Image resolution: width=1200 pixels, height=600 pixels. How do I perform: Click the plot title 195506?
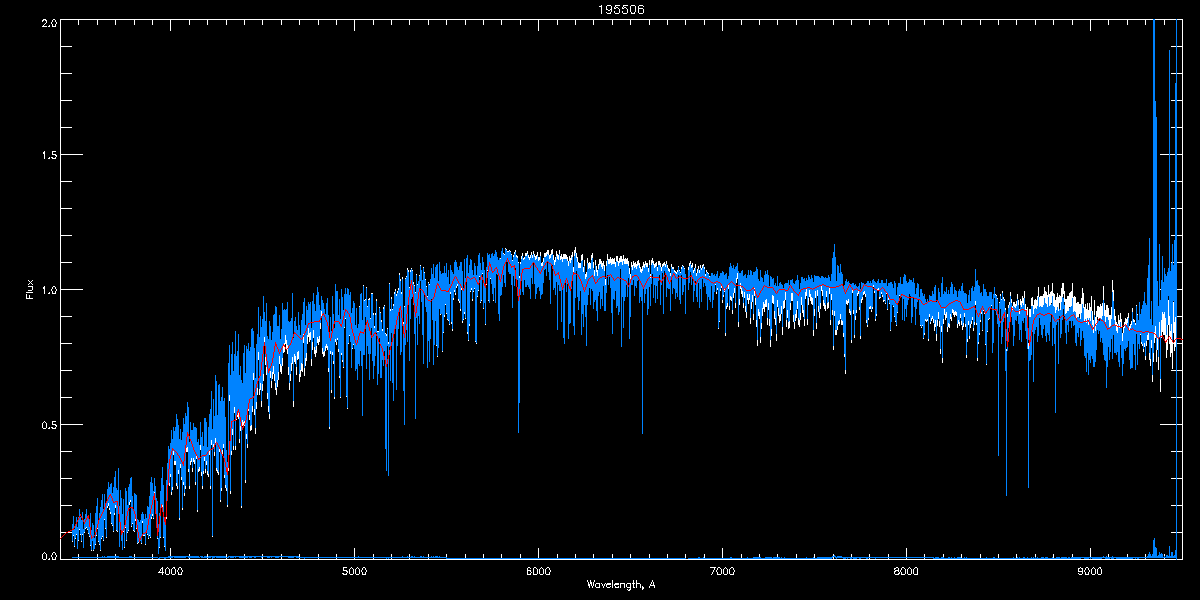coord(621,9)
